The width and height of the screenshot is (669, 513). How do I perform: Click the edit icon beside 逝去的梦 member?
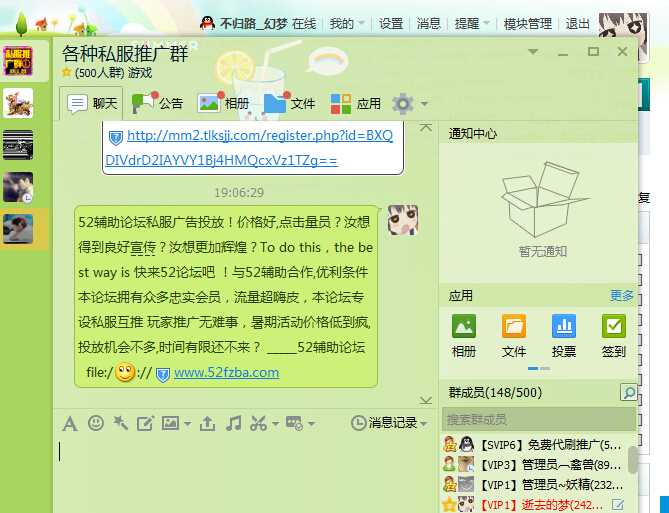coord(617,504)
